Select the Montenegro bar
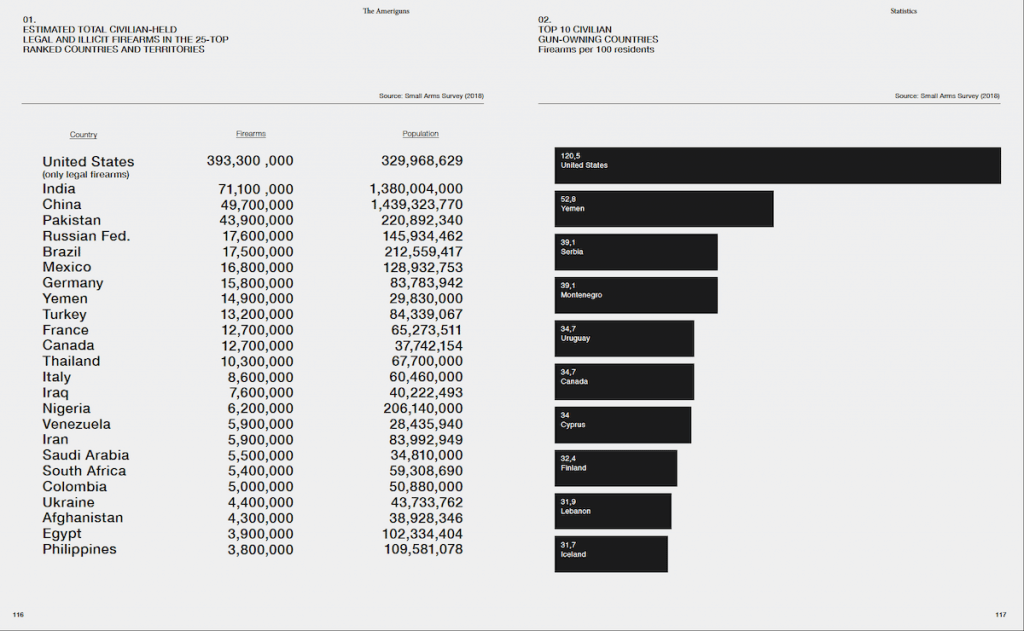This screenshot has width=1024, height=631. (636, 295)
